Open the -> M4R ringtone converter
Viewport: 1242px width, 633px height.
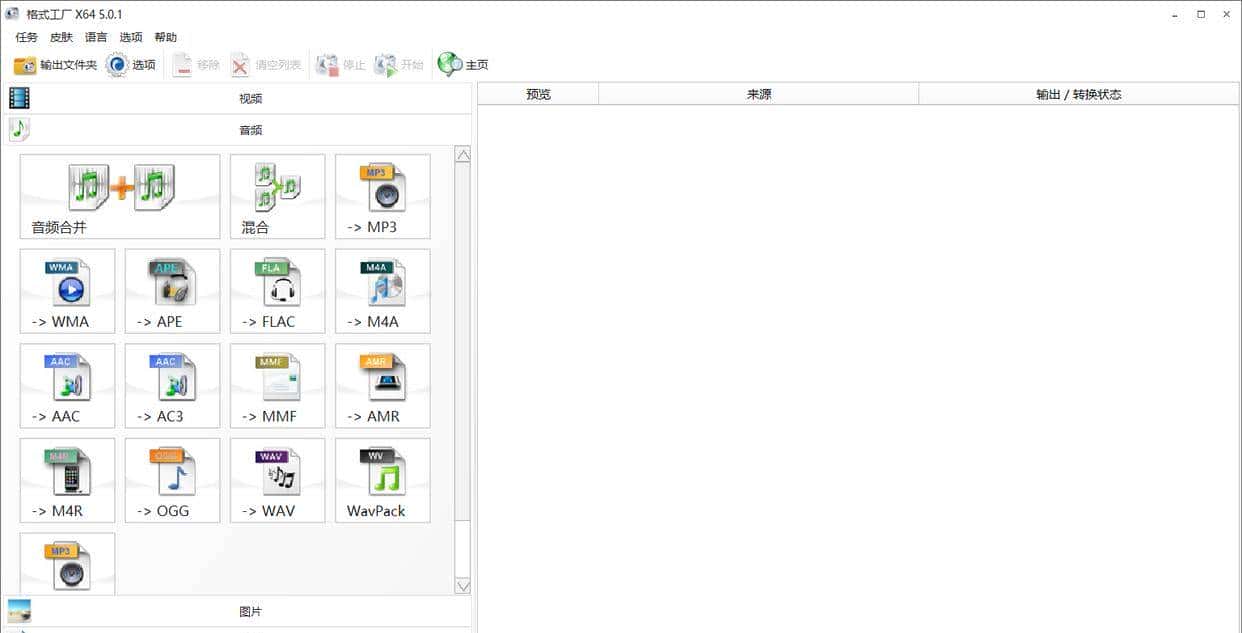(67, 480)
